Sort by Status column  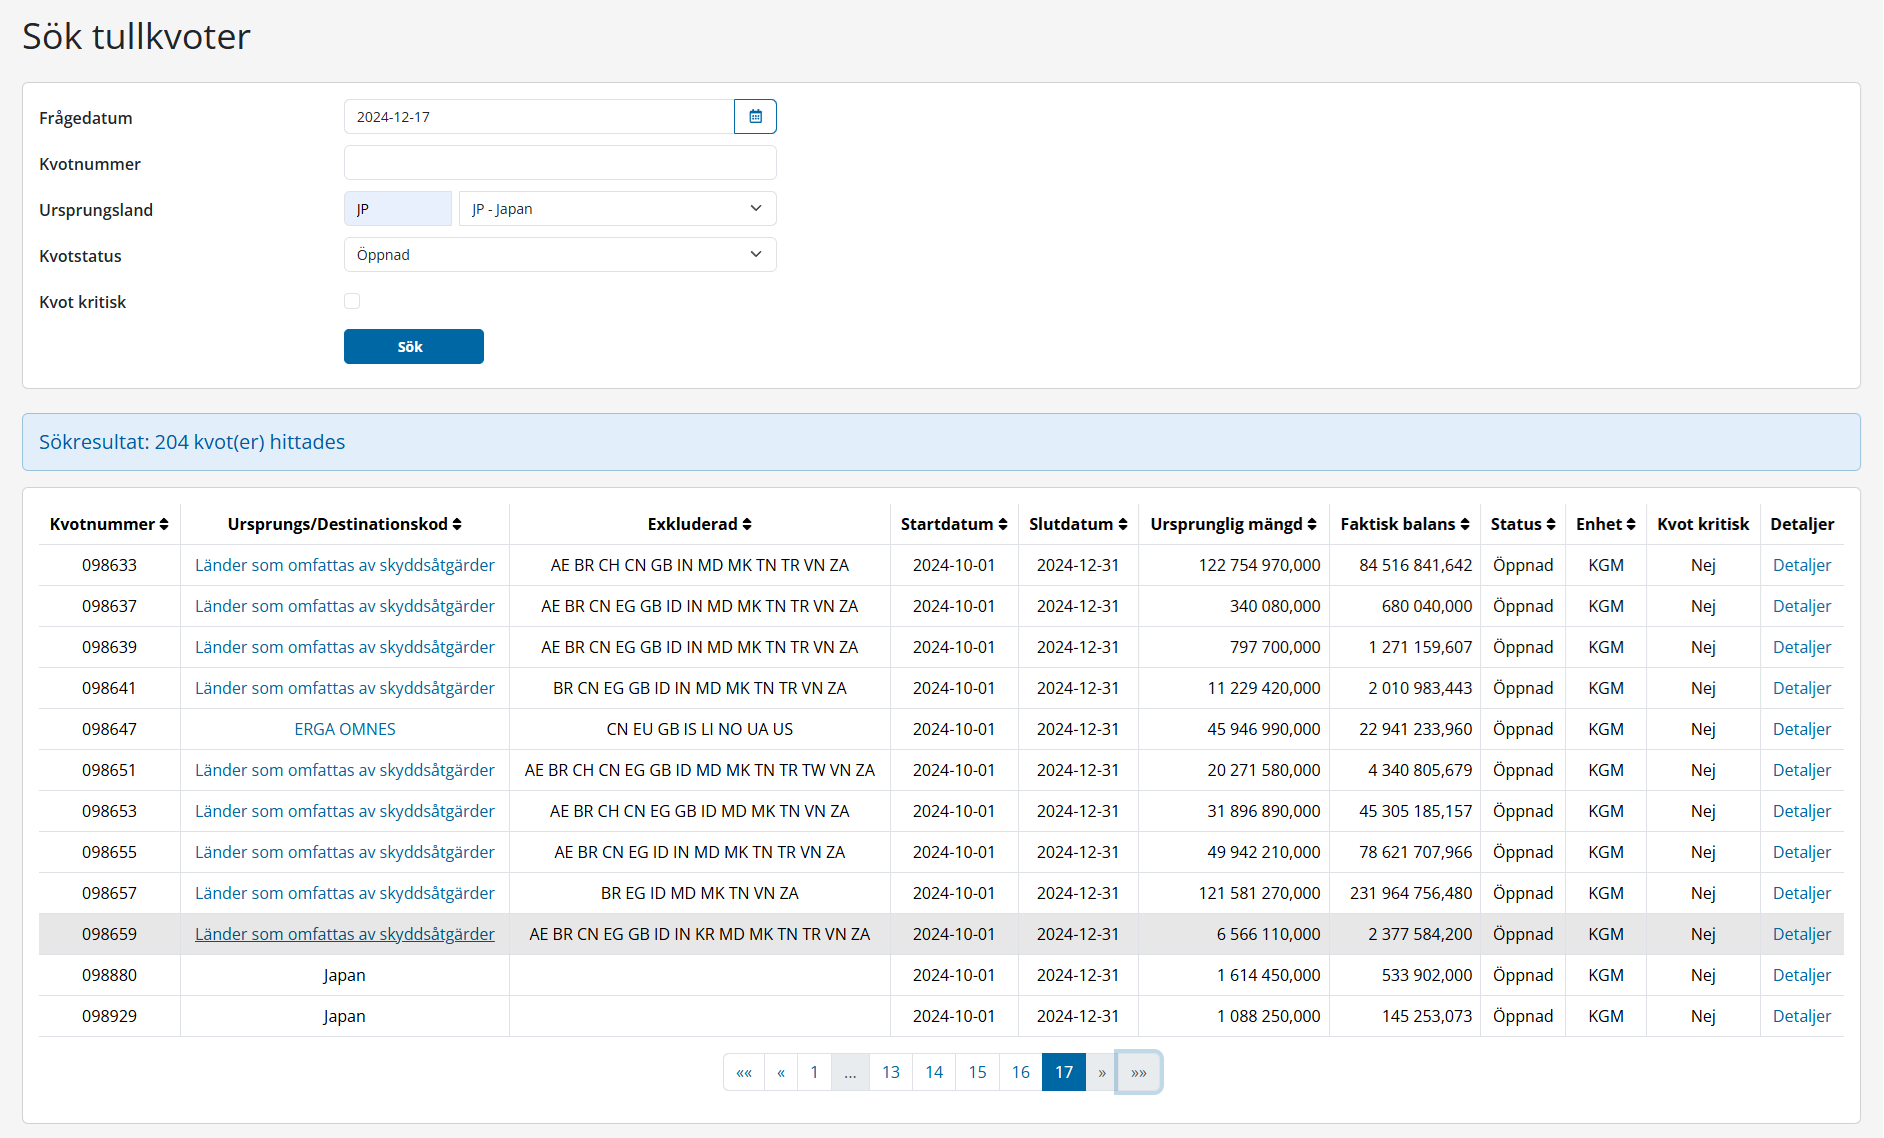[x=1522, y=524]
